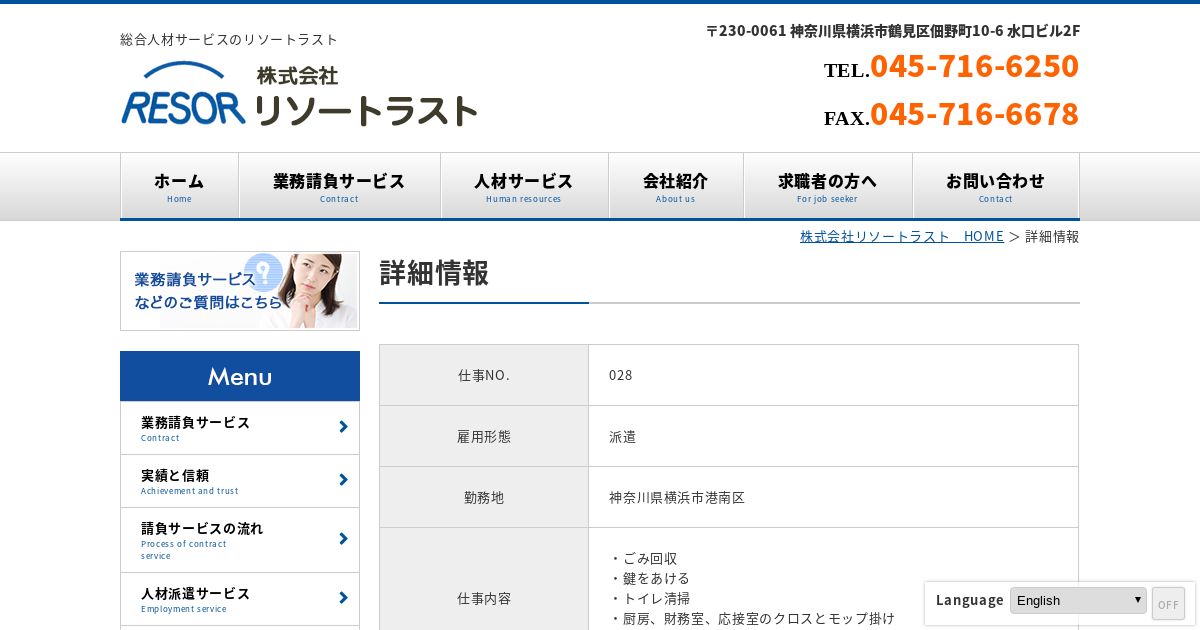This screenshot has width=1200, height=630.
Task: Click the 総合人材サービスのリソートラスト tagline
Action: pyautogui.click(x=229, y=39)
